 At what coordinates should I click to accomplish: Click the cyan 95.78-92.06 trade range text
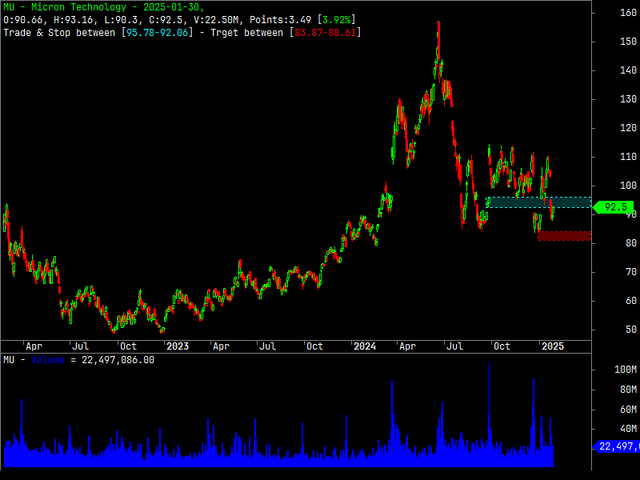(x=157, y=33)
